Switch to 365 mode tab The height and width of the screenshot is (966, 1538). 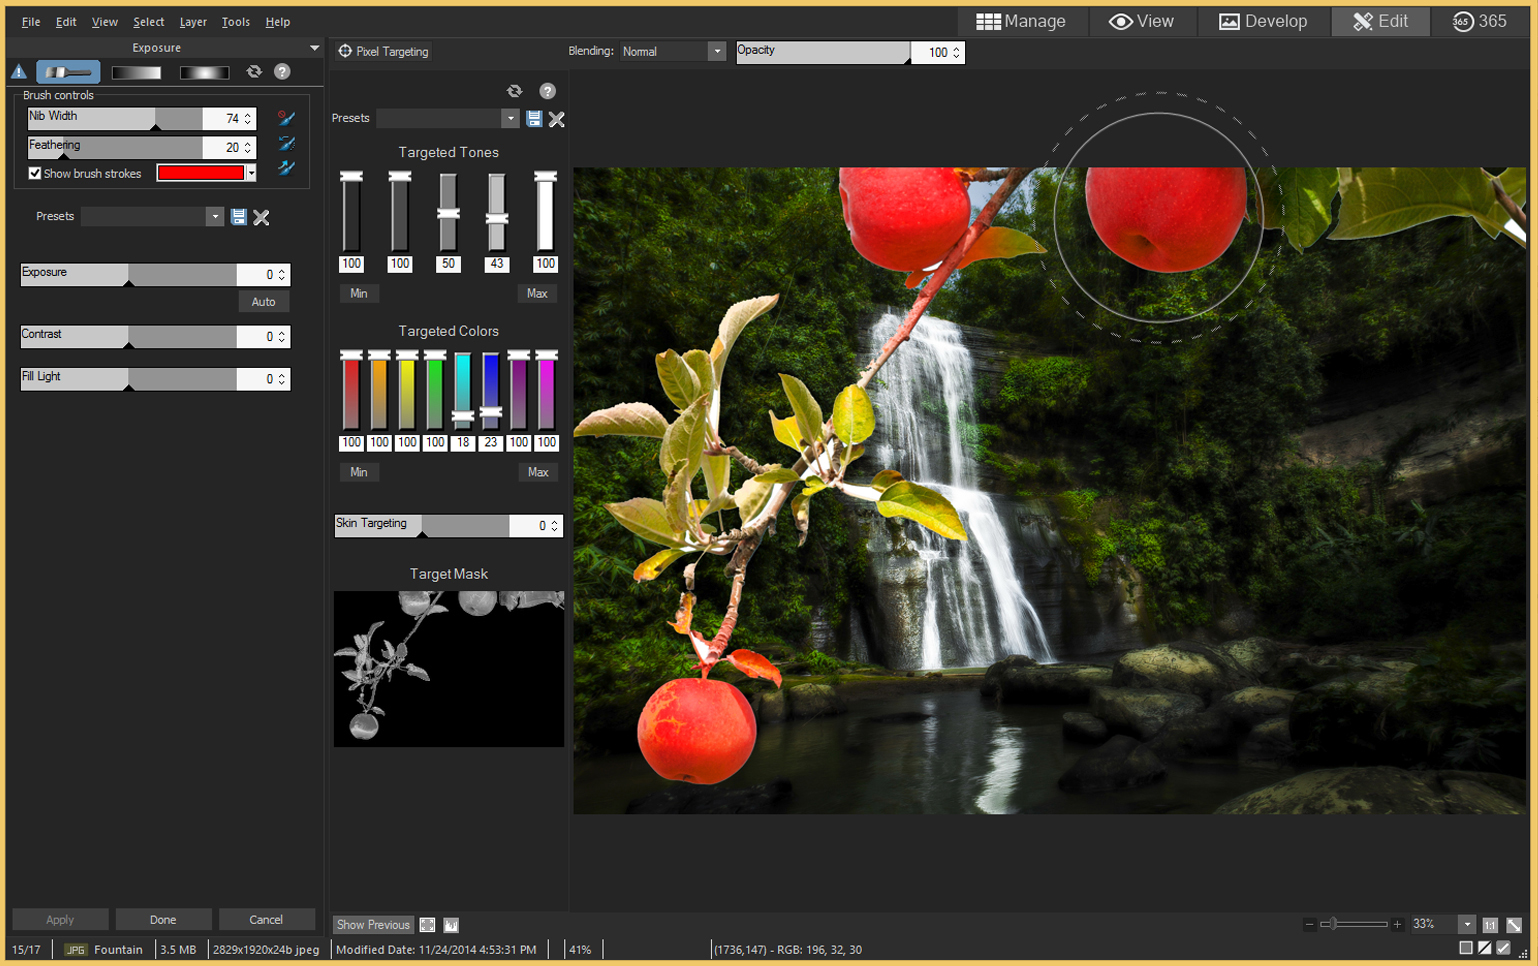(1480, 21)
